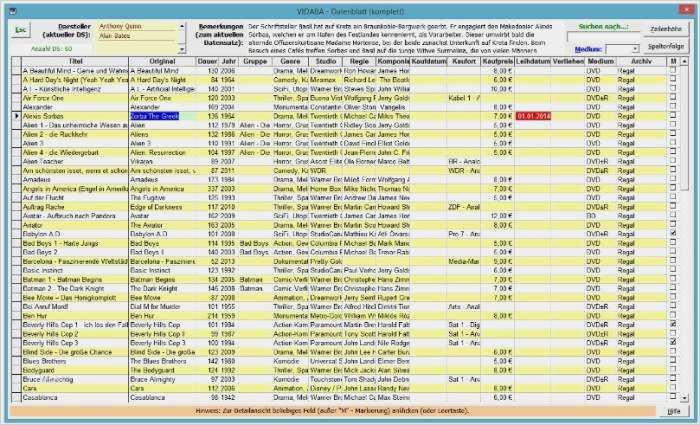Viewport: 700px width, 425px height.
Task: Click the Anzahl DS: 50 label
Action: (51, 49)
